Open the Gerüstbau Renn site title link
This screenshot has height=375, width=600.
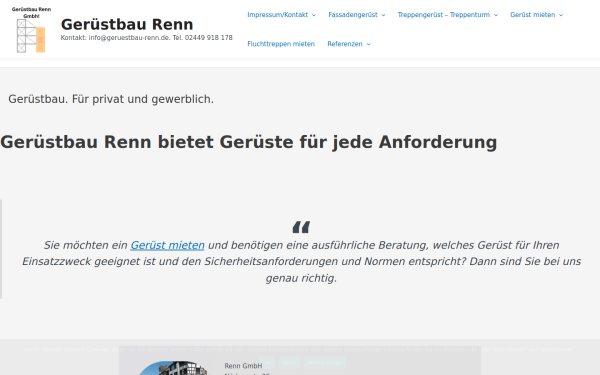point(127,24)
